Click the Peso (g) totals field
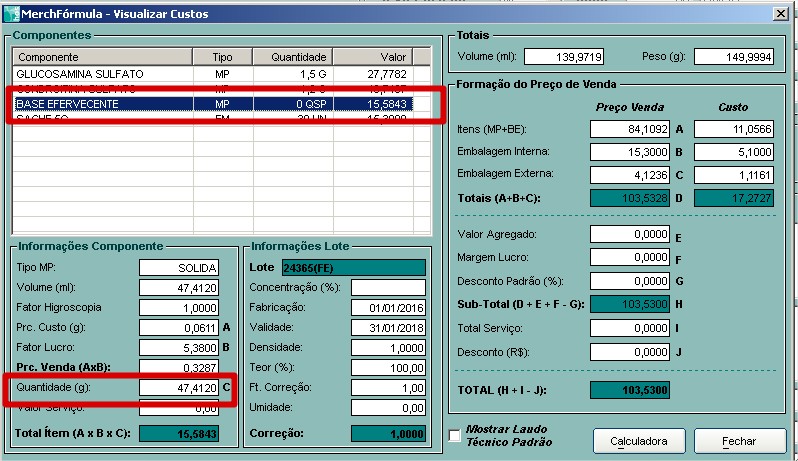Screen dimensions: 798x461 pos(738,57)
